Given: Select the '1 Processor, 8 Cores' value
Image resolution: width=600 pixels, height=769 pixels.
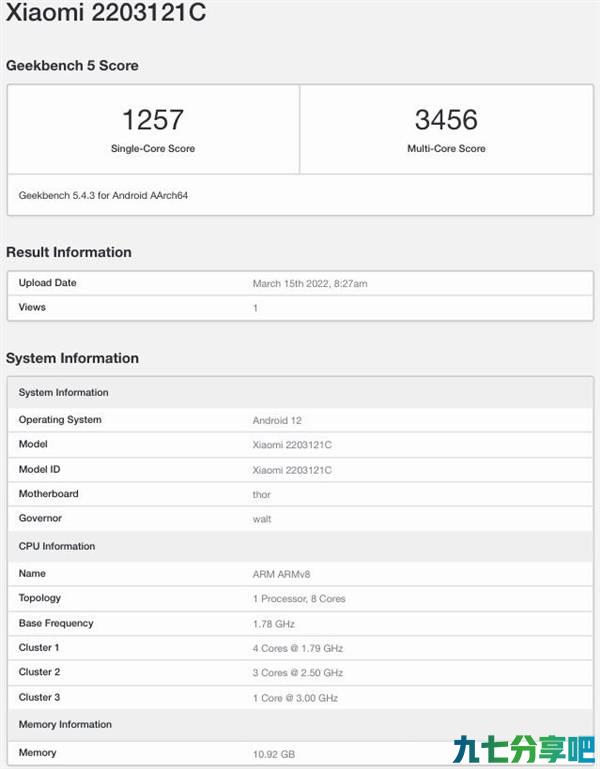Looking at the screenshot, I should click(x=299, y=599).
